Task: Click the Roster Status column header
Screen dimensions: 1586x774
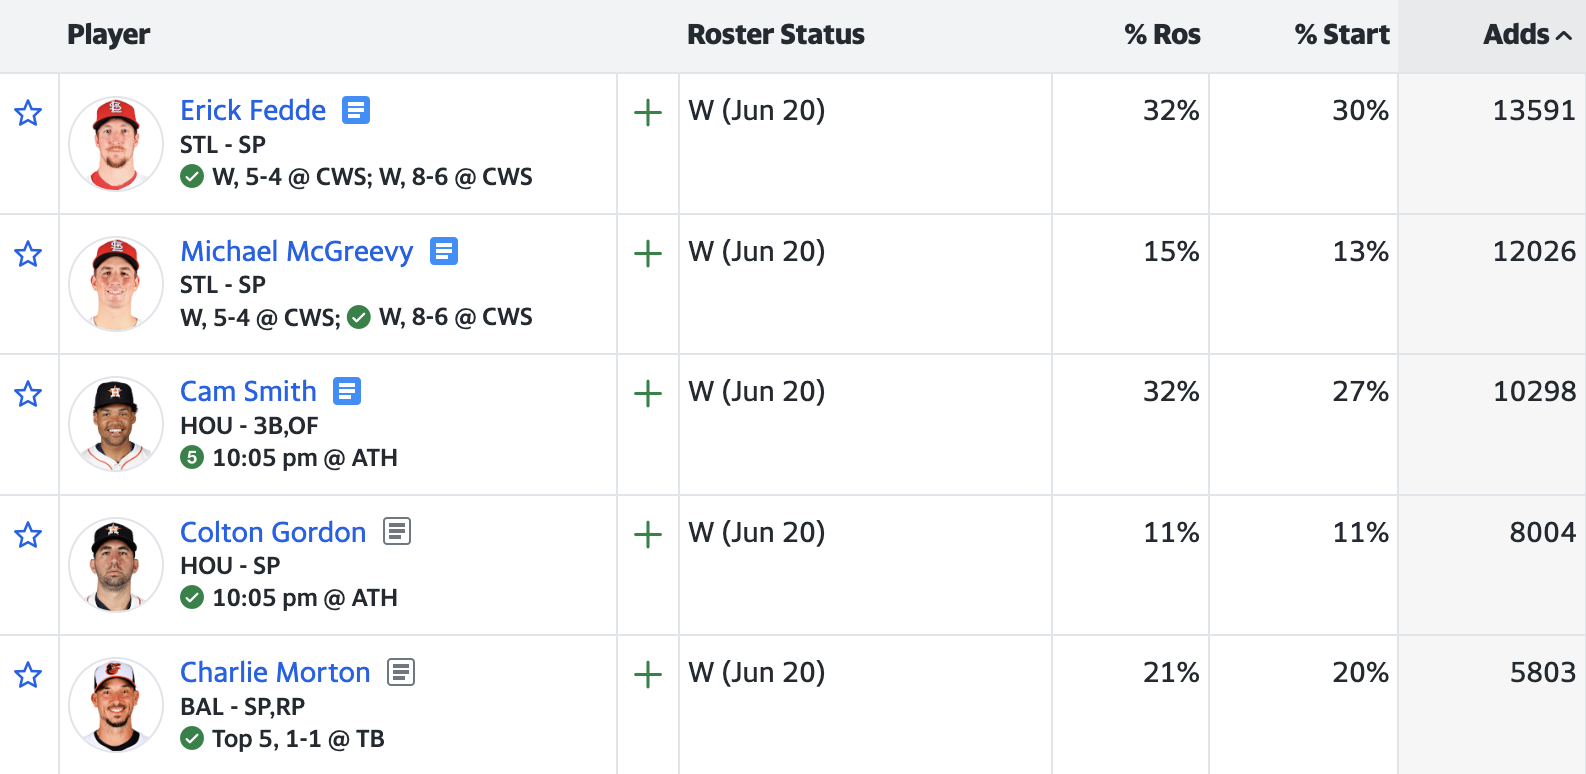Action: tap(775, 35)
